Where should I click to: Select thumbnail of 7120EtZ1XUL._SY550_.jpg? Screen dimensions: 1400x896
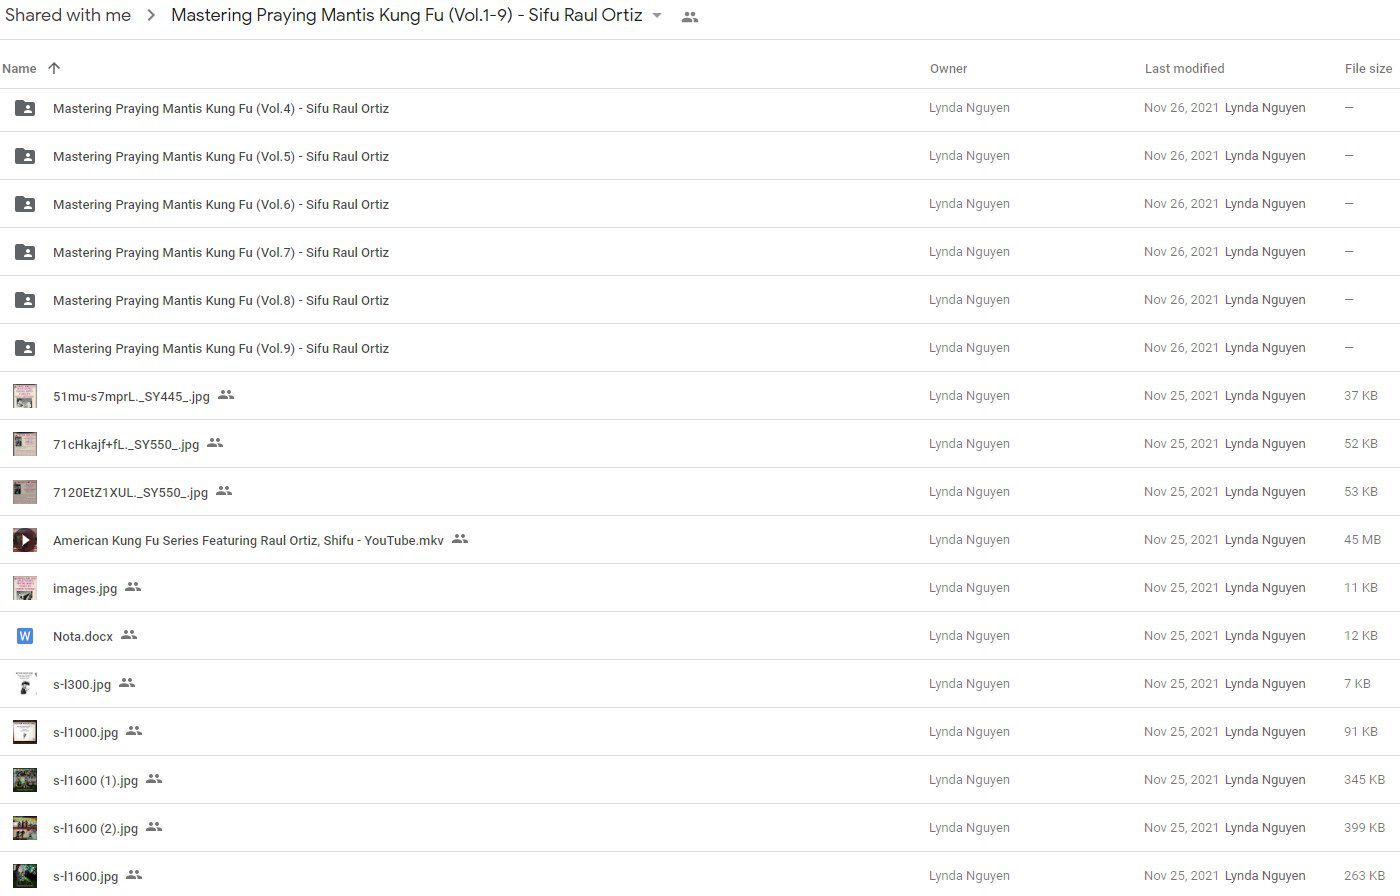point(25,492)
